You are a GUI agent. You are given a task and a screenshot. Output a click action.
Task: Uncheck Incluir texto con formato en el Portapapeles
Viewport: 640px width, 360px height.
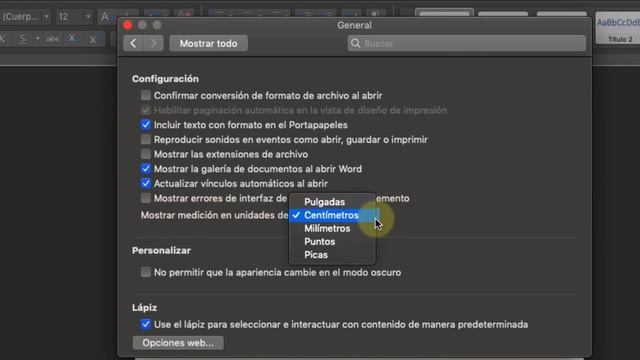click(x=146, y=125)
